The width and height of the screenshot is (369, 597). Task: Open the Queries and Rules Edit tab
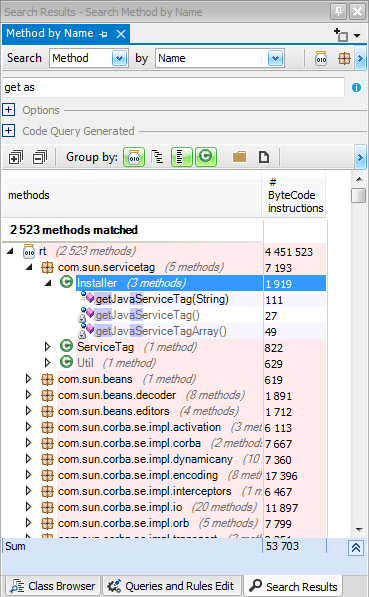[x=173, y=586]
